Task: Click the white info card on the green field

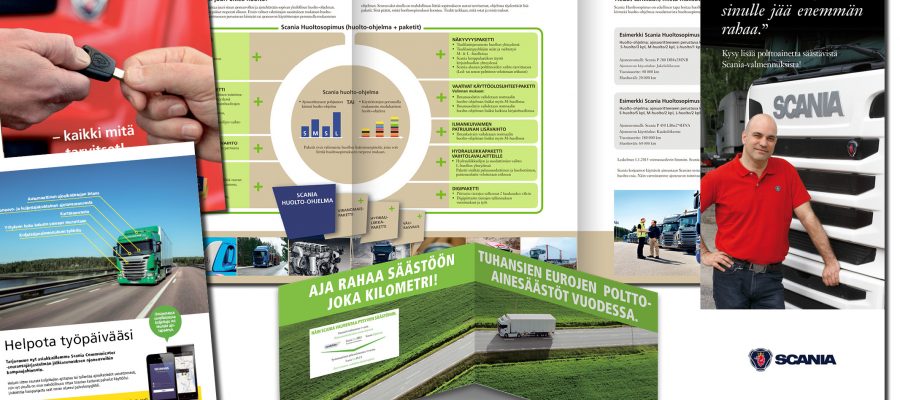Action: click(354, 343)
